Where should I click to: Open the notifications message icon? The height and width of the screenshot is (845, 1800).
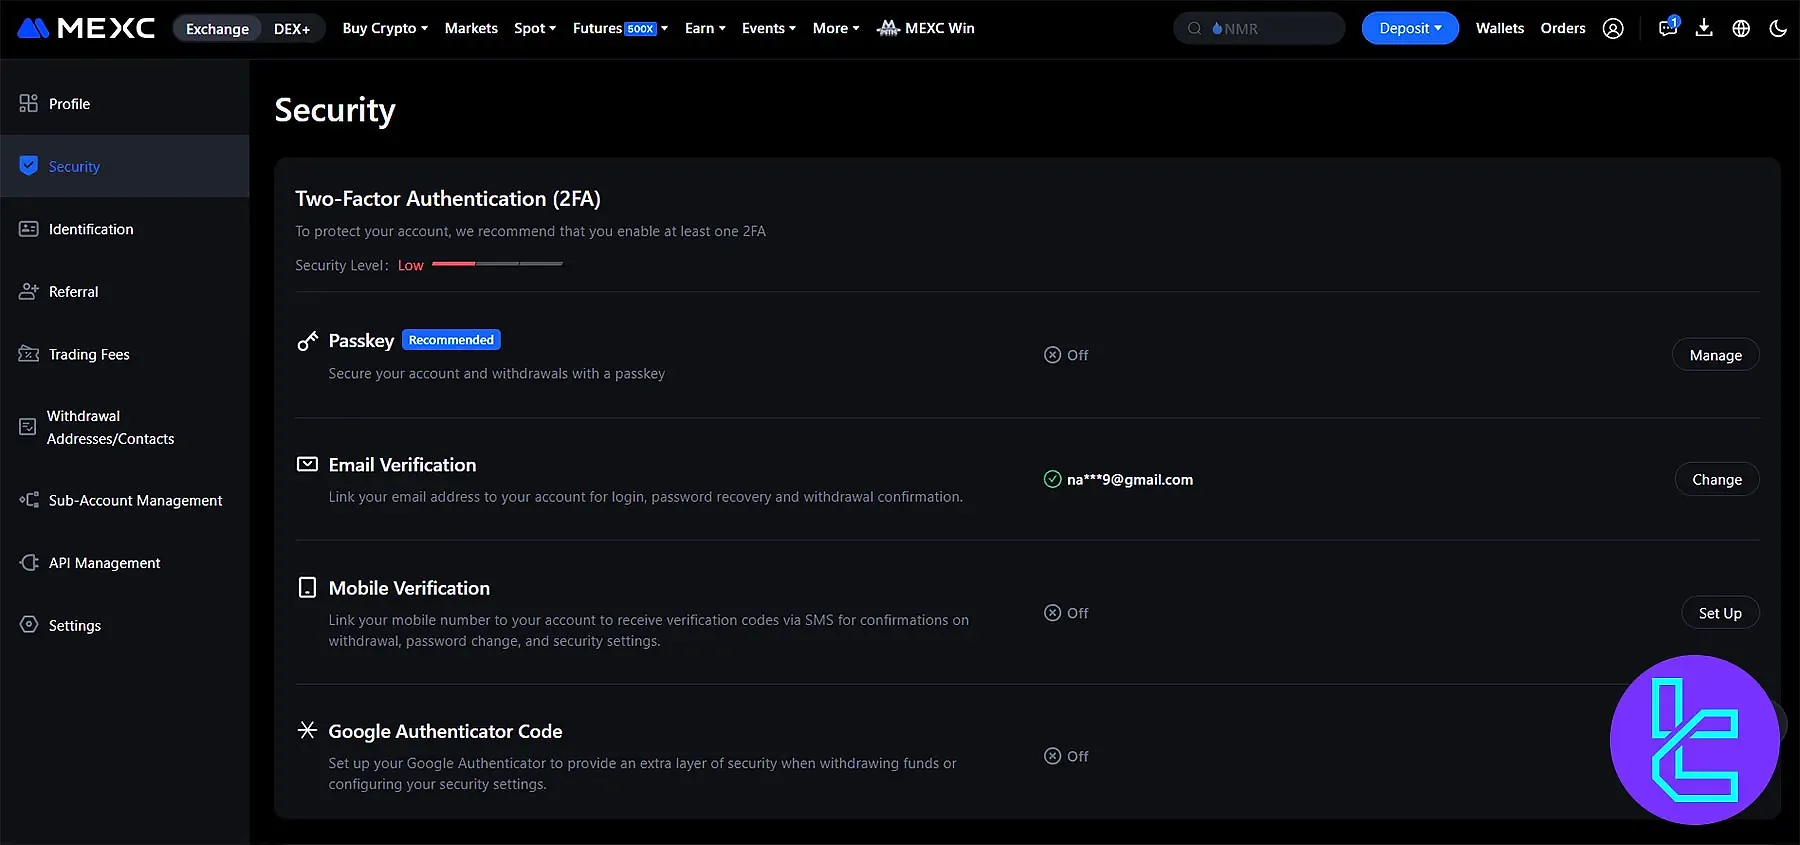[1667, 28]
